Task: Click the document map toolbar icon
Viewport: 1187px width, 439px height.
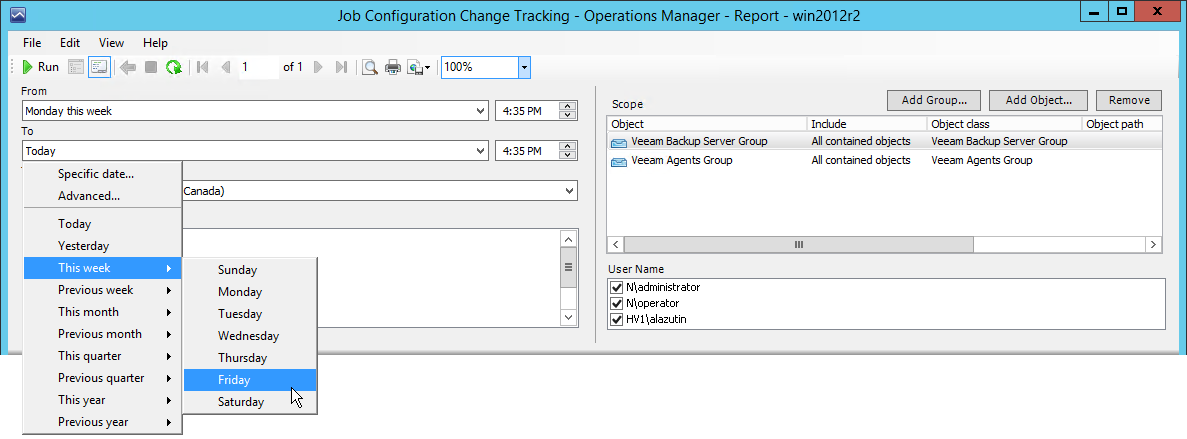Action: [x=77, y=67]
